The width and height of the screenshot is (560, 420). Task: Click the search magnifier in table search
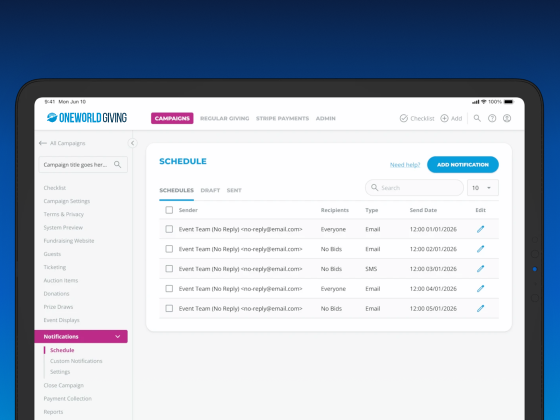point(374,188)
